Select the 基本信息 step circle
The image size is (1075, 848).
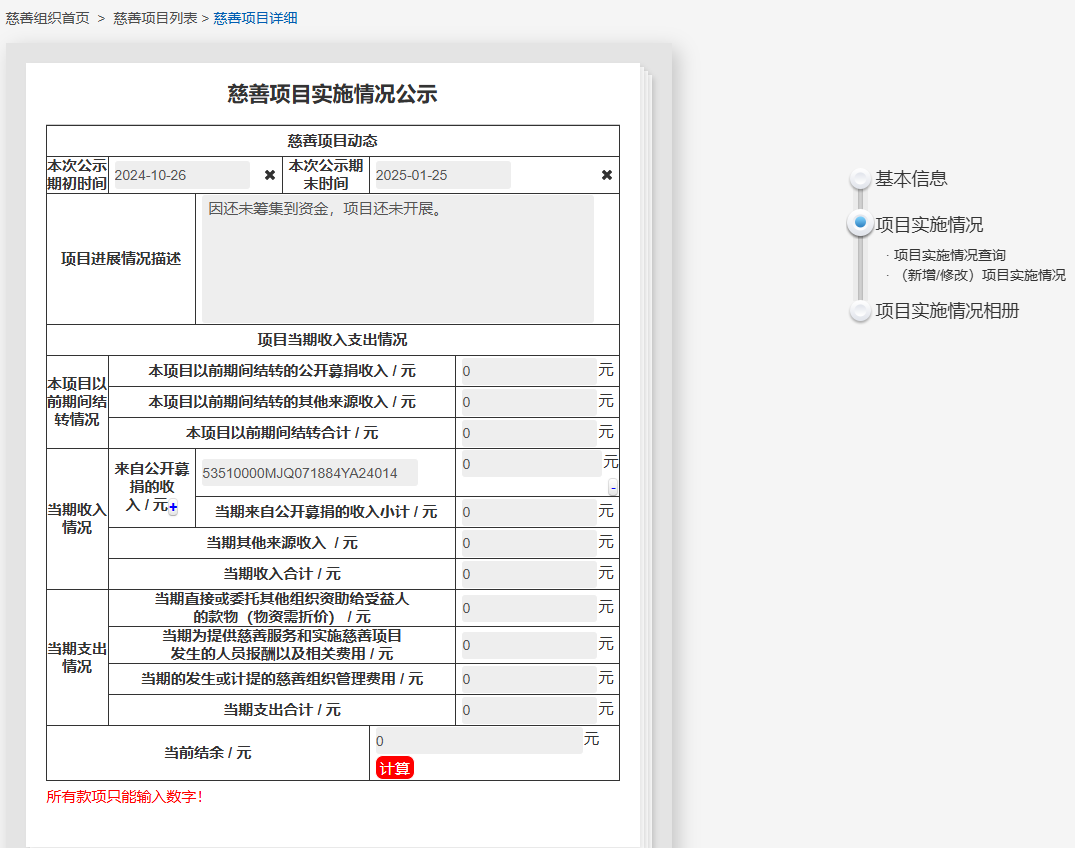[860, 179]
